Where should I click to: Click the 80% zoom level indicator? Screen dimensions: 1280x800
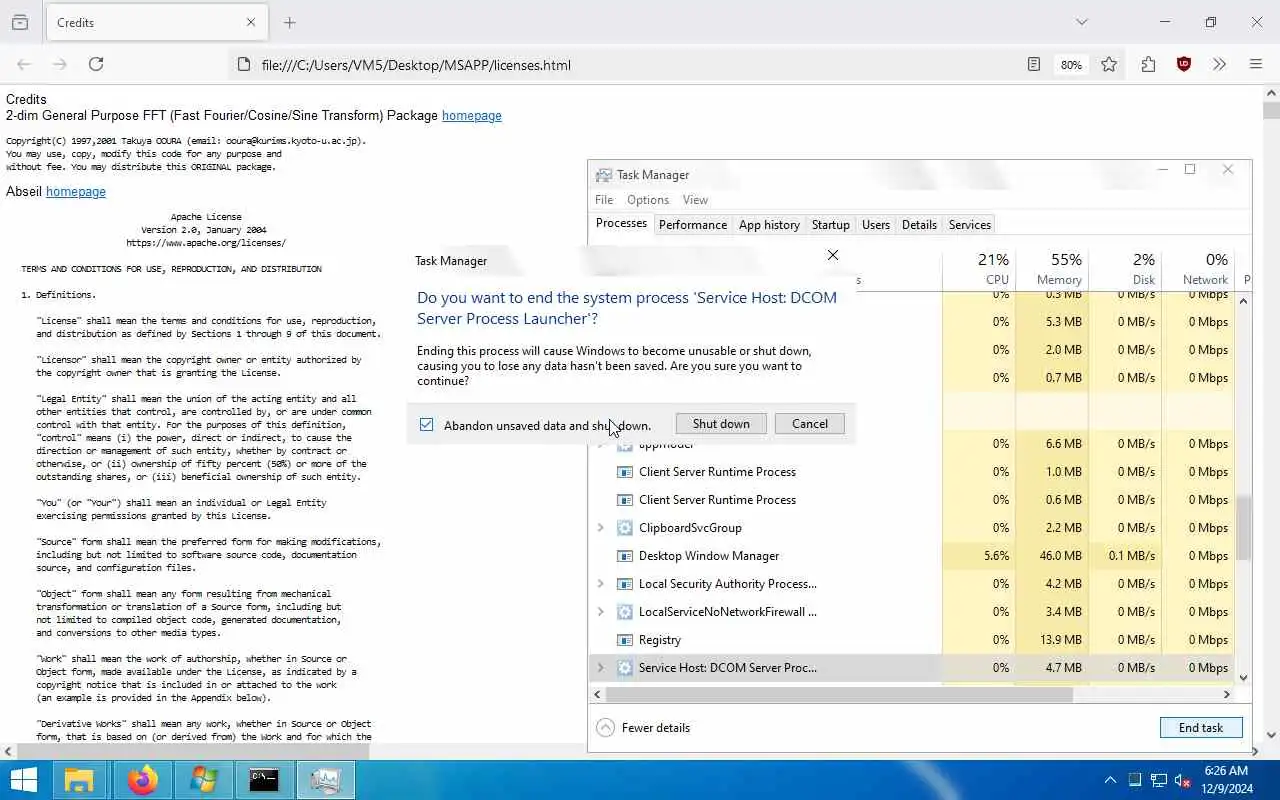point(1071,65)
